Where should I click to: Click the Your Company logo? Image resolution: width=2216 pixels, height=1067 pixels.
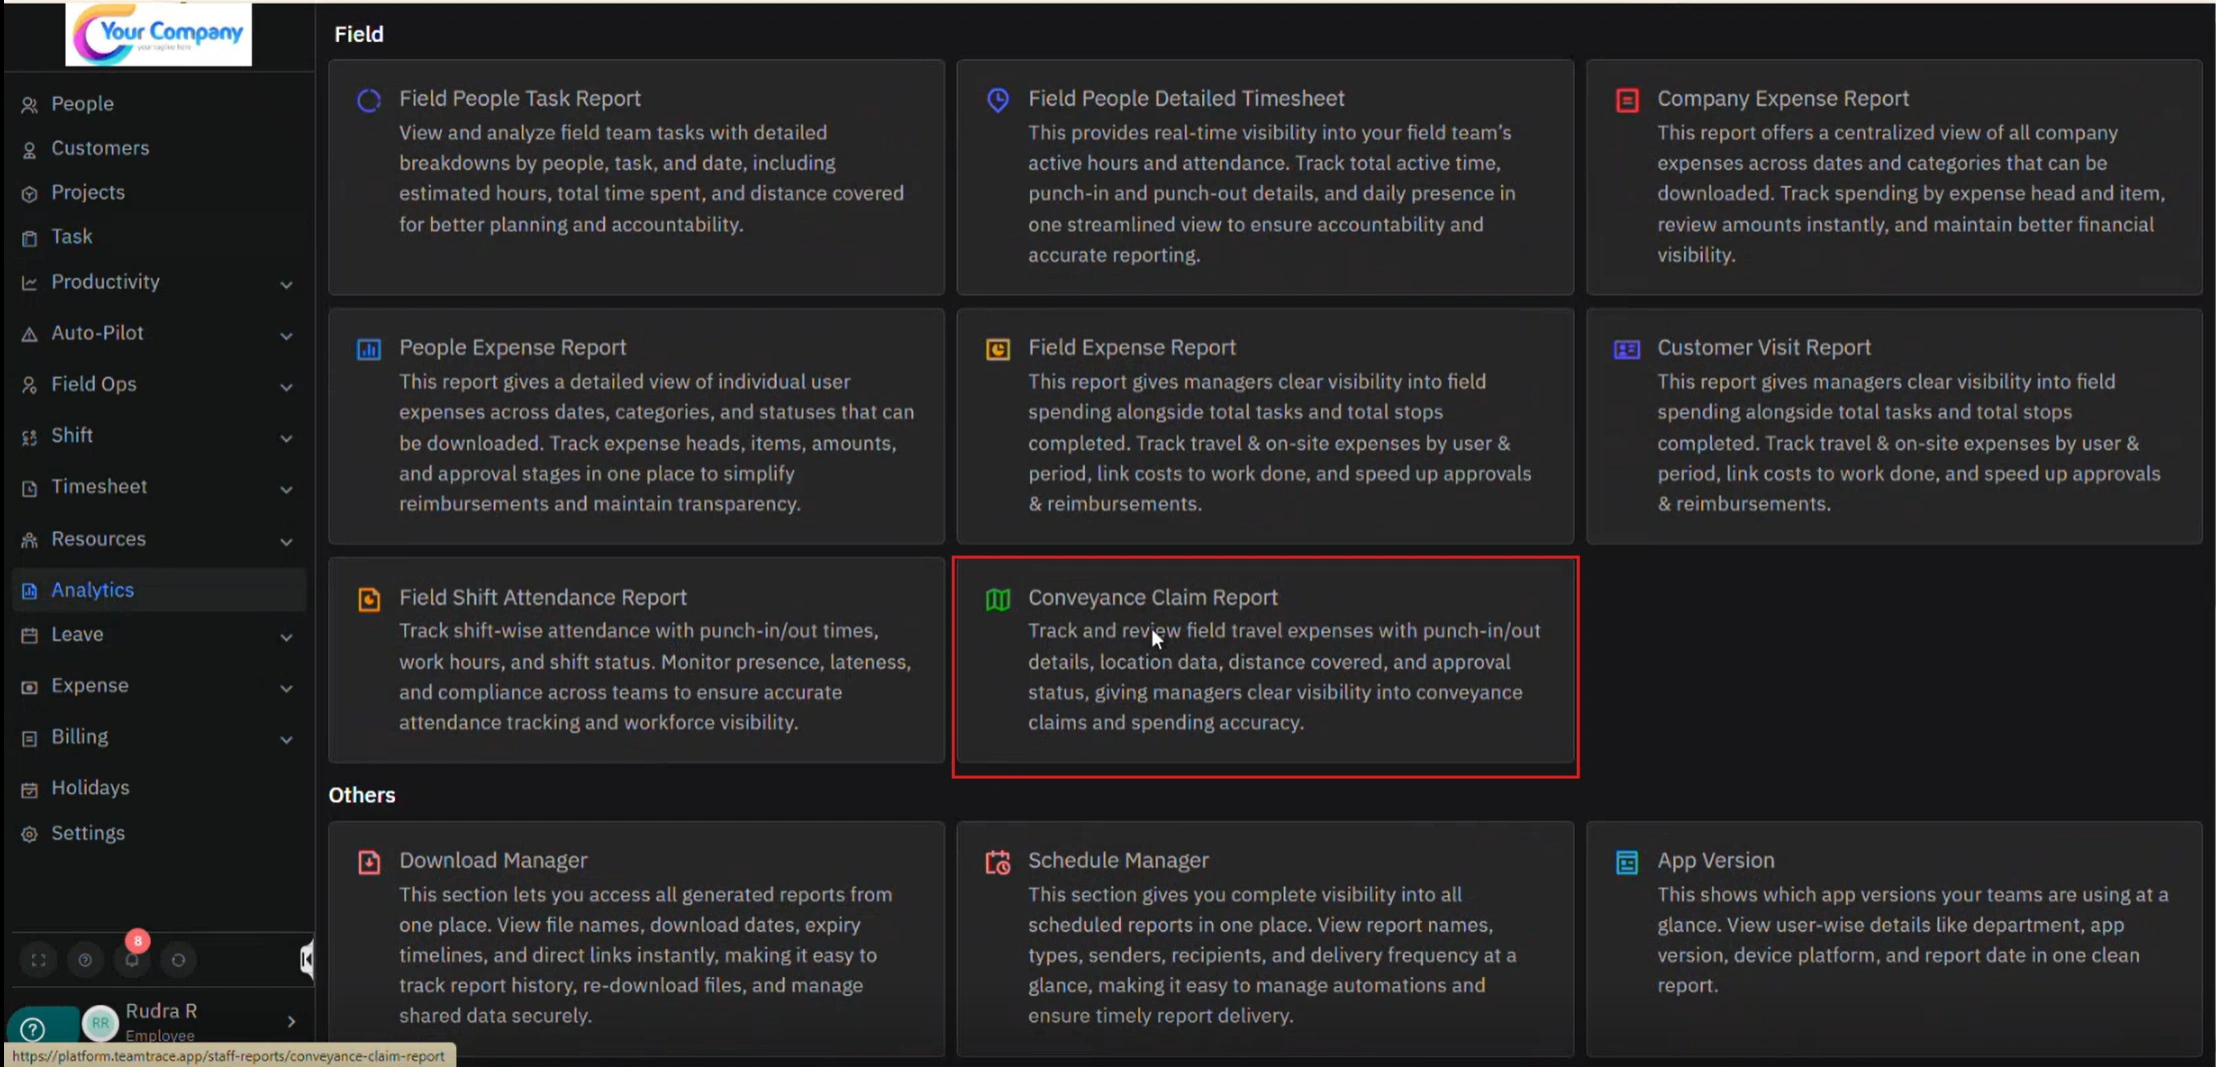tap(159, 34)
